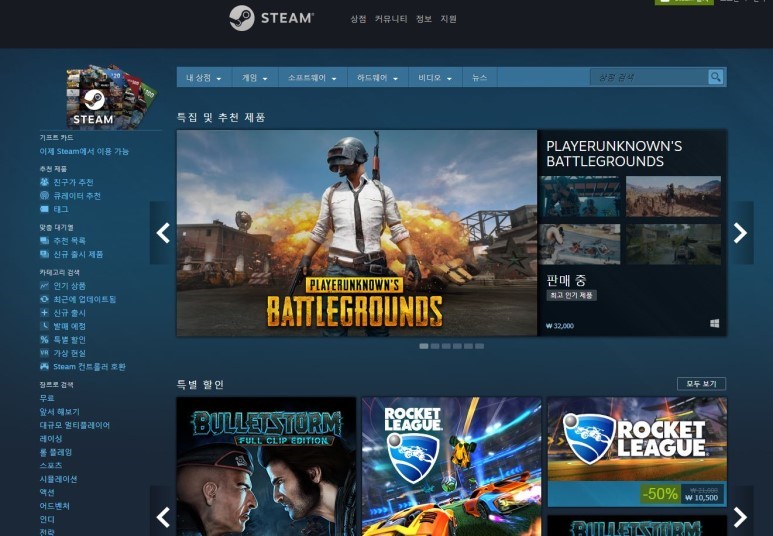Click the Windows platform icon on the PUBG panel
The width and height of the screenshot is (773, 536).
click(x=714, y=323)
